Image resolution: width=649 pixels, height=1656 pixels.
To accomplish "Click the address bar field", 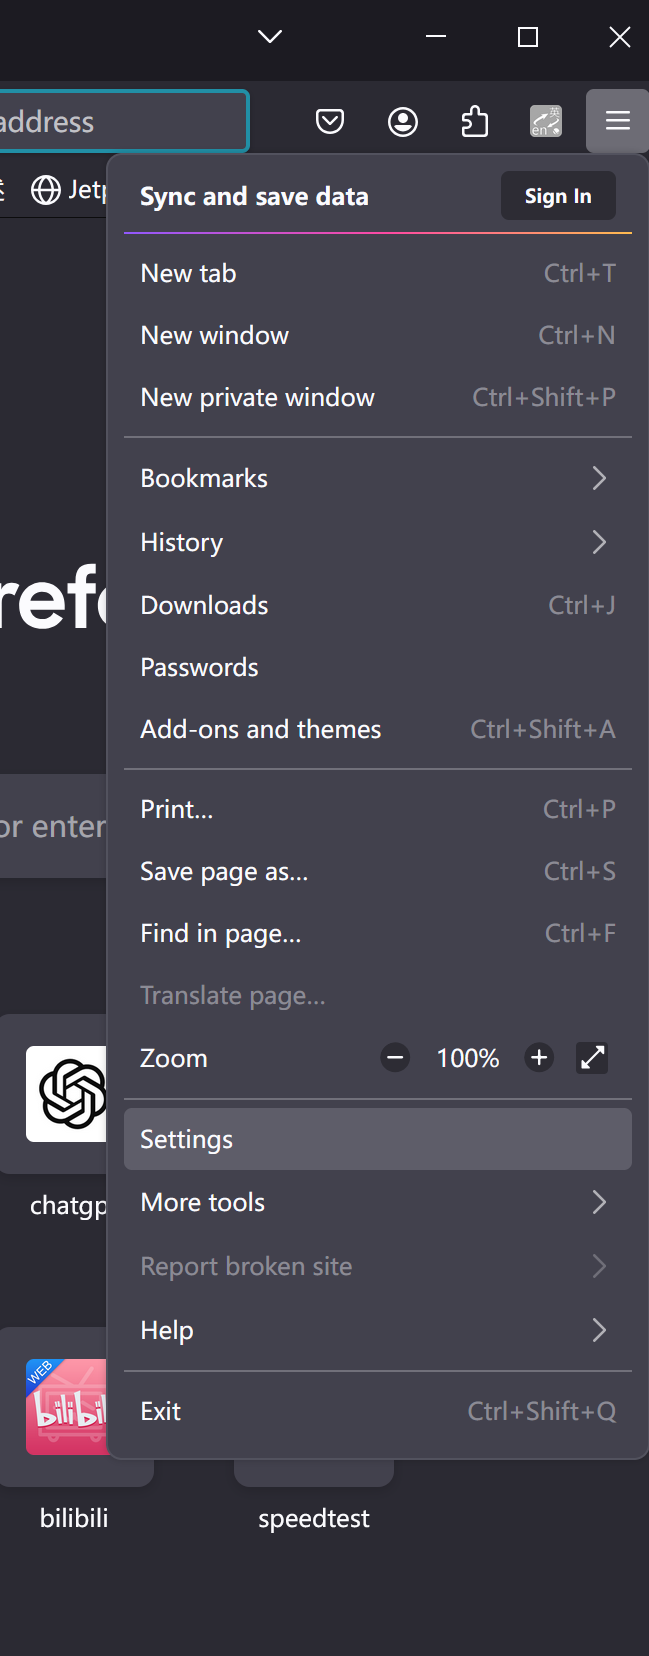I will pos(120,122).
